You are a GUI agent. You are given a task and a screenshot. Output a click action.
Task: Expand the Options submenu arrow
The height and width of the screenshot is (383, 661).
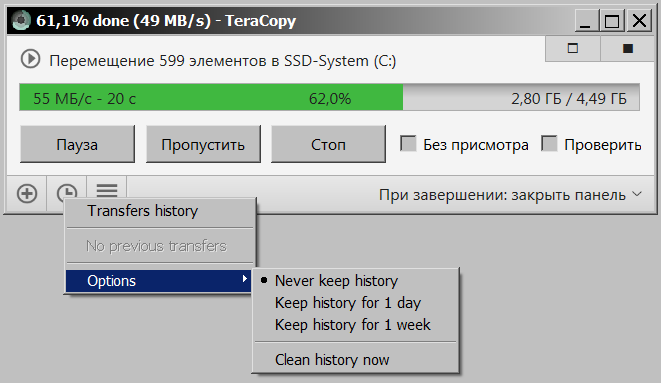pos(245,279)
